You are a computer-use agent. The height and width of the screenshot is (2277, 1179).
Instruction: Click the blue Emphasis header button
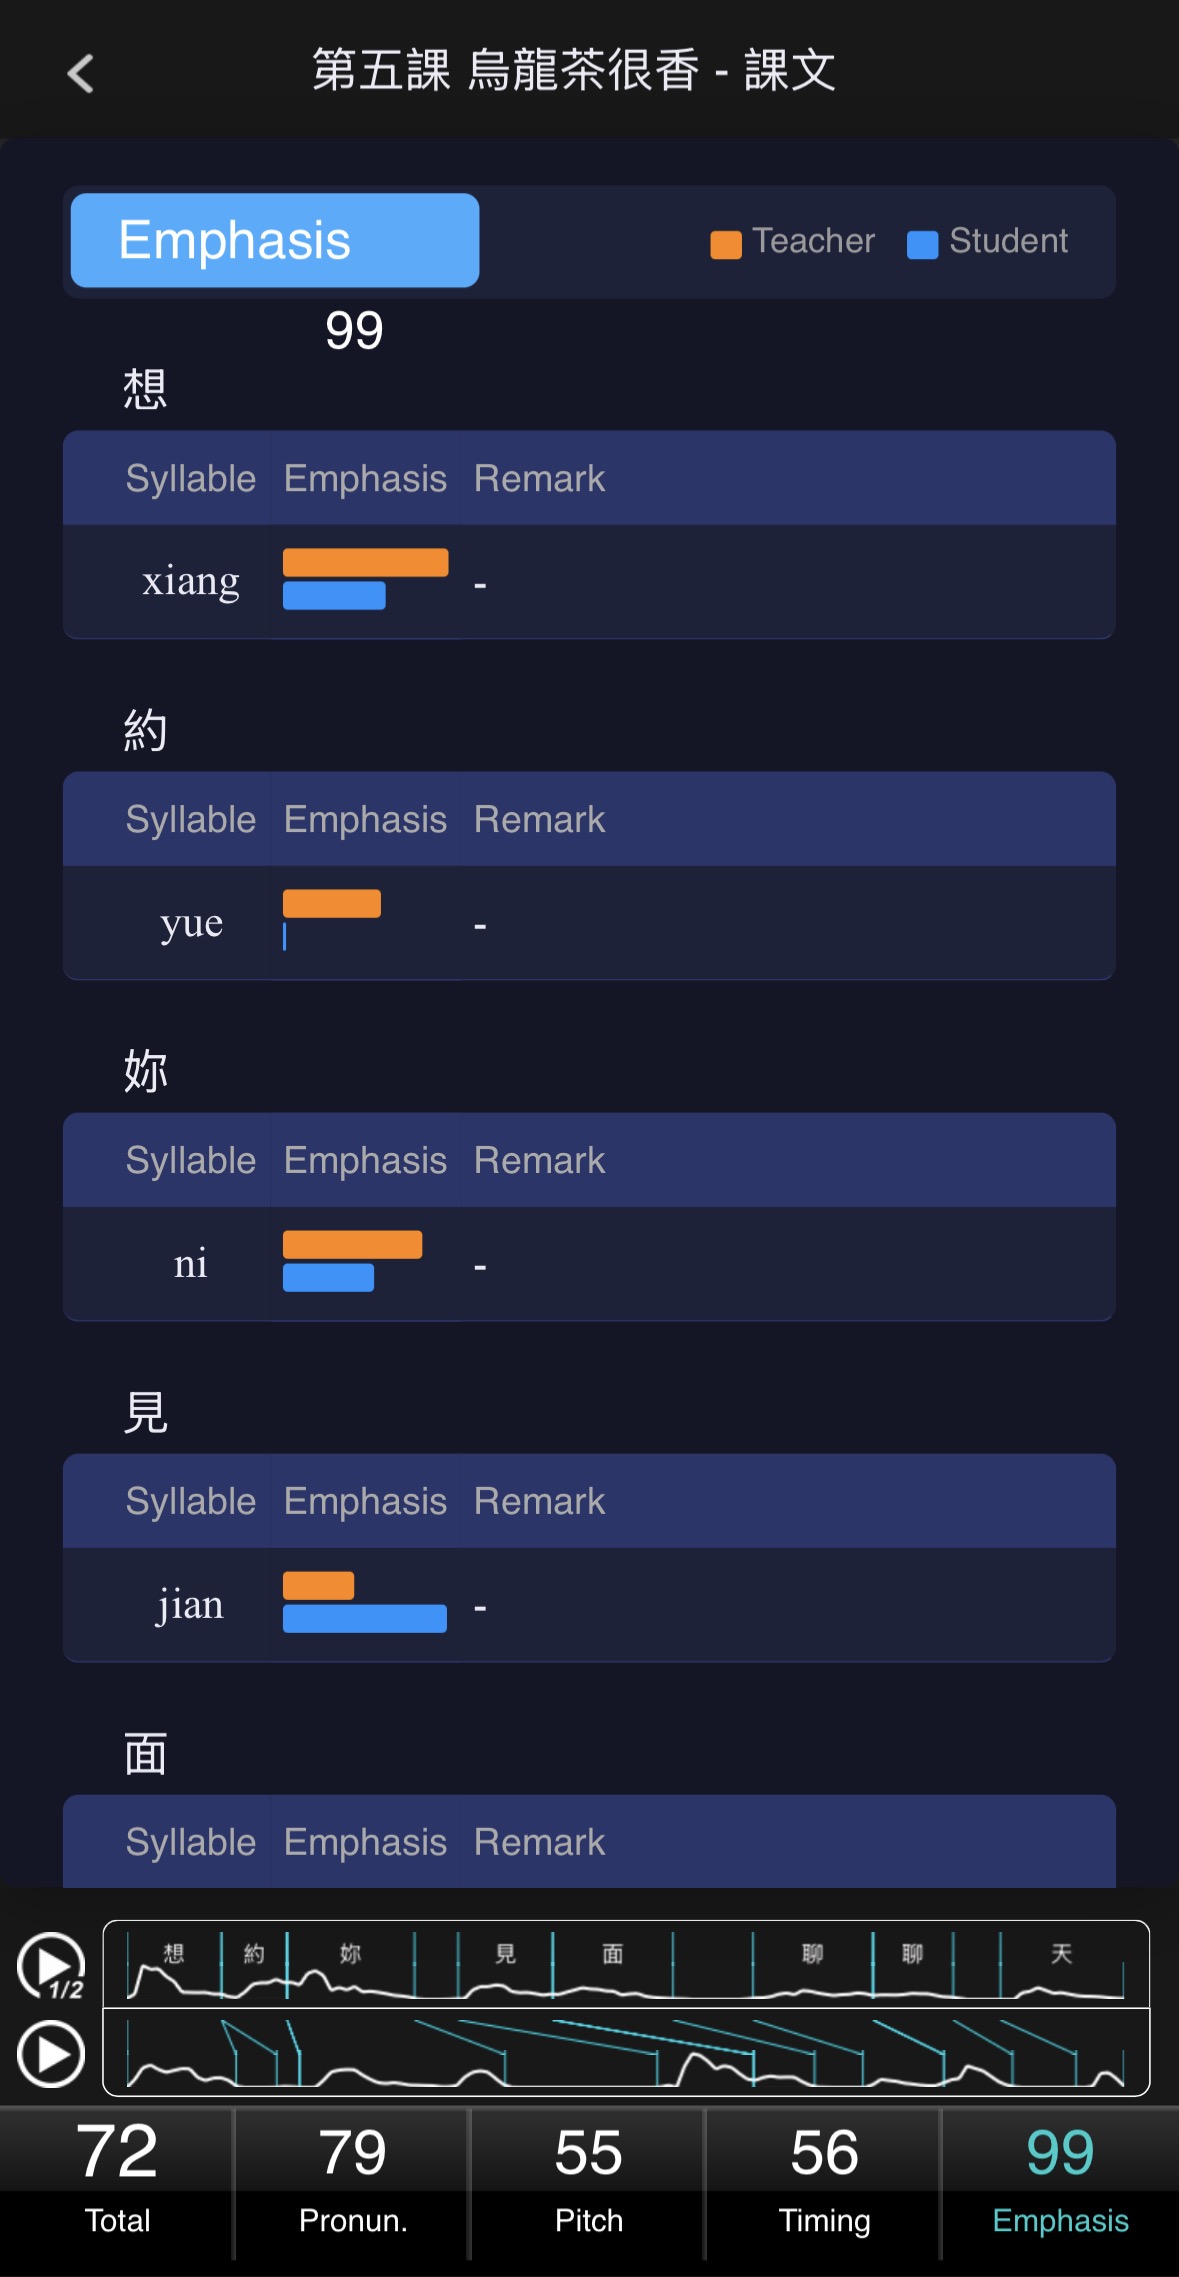pyautogui.click(x=275, y=240)
